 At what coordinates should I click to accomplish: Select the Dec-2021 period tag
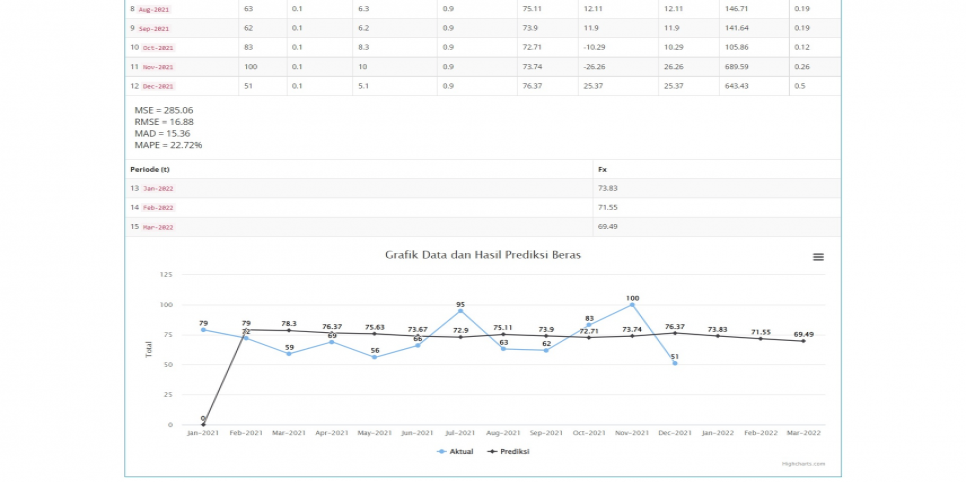click(x=159, y=86)
